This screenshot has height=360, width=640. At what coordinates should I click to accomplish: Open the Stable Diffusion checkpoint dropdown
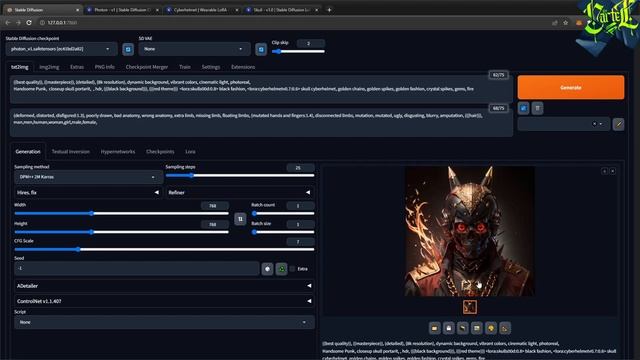[61, 49]
